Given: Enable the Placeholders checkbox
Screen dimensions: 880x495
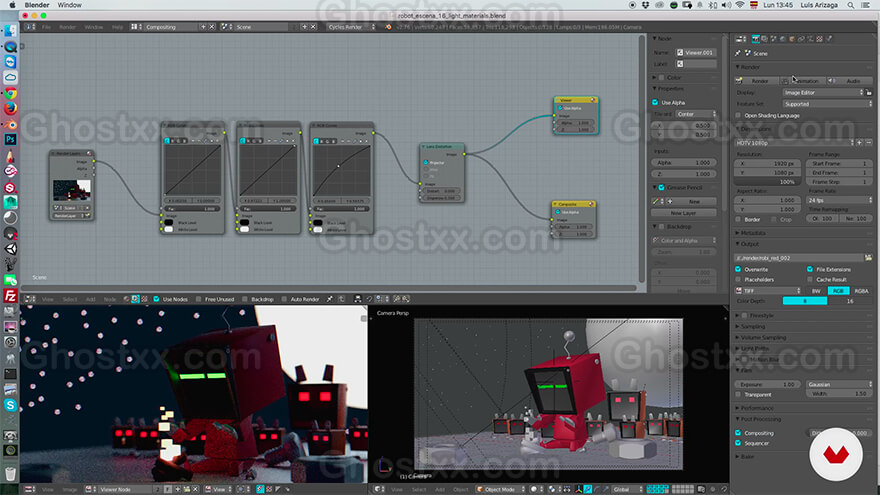Looking at the screenshot, I should [x=739, y=279].
